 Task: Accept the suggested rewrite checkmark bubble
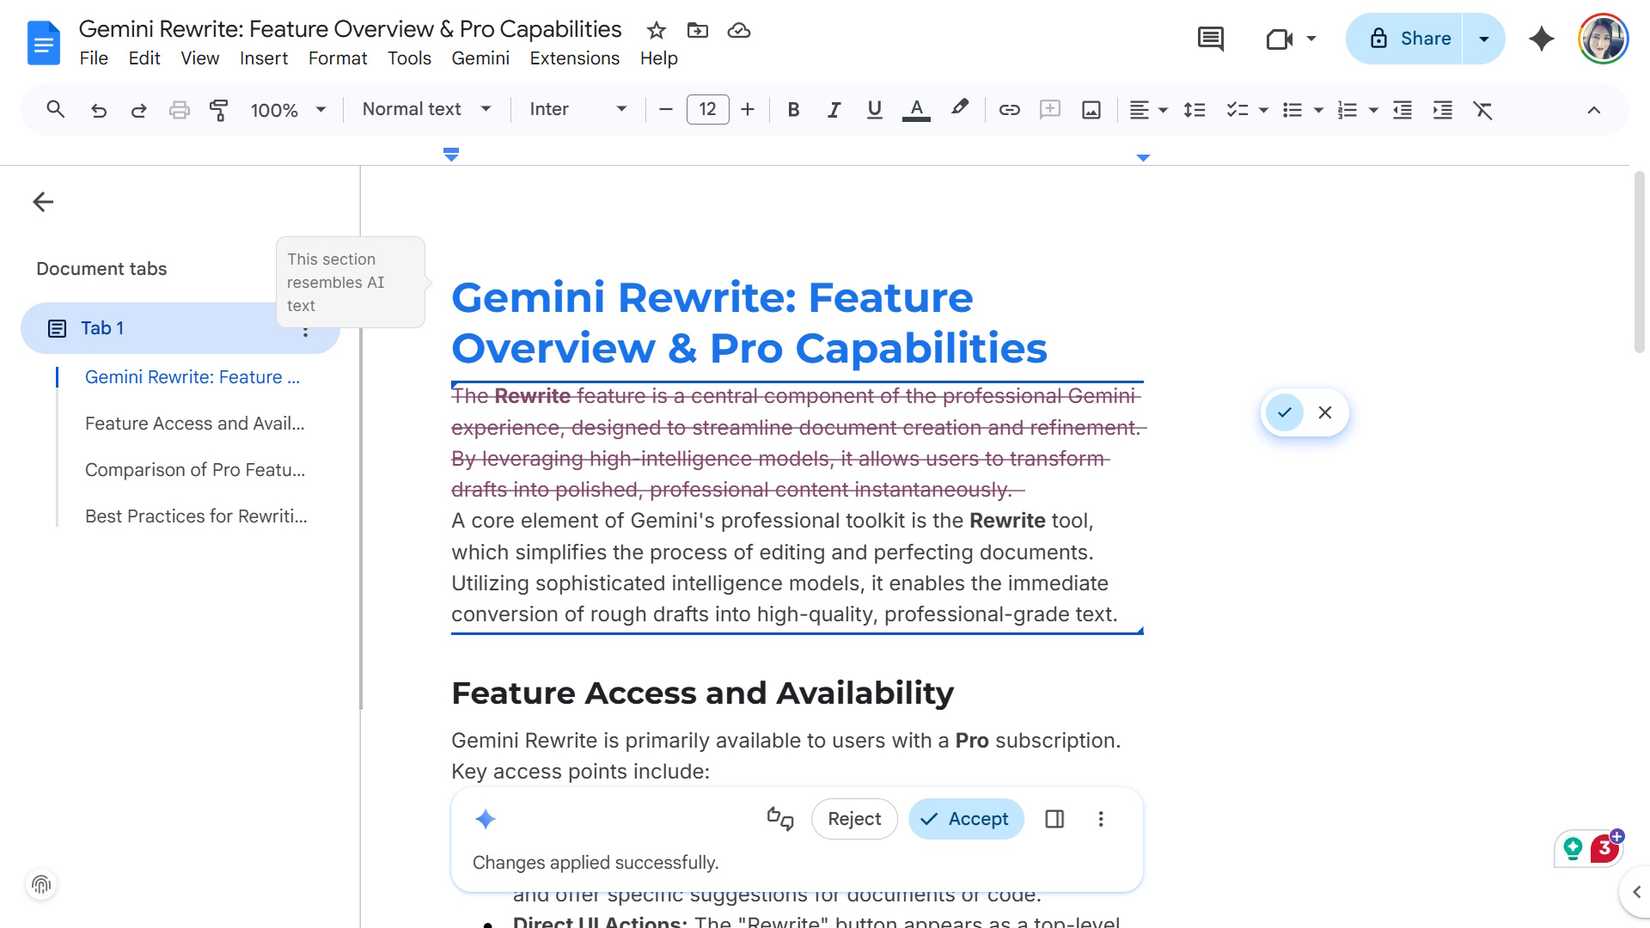point(1284,412)
